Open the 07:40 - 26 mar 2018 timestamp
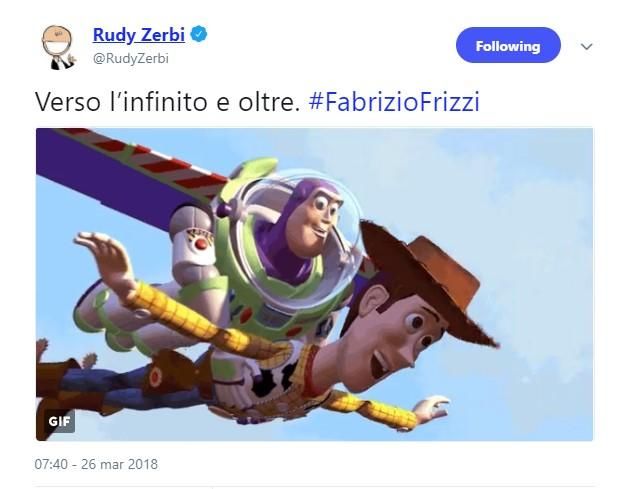Image resolution: width=624 pixels, height=489 pixels. 96,464
